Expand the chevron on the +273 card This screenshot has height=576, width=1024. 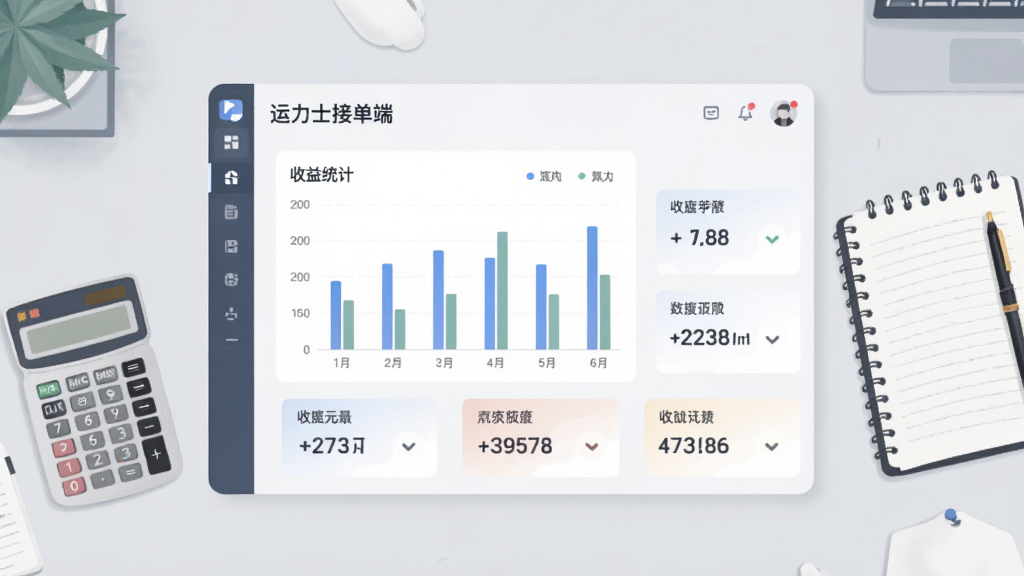click(x=409, y=447)
